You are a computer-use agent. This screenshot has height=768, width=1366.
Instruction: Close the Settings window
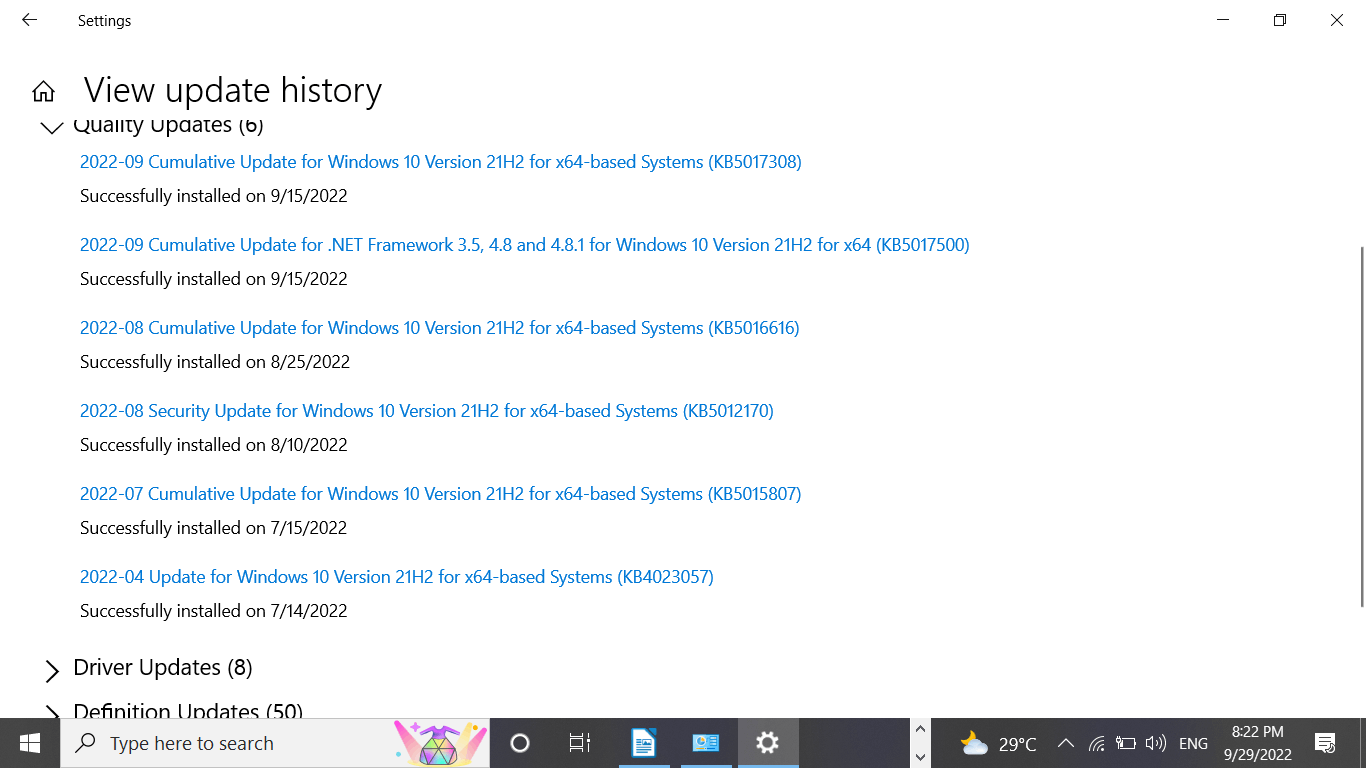[1337, 20]
